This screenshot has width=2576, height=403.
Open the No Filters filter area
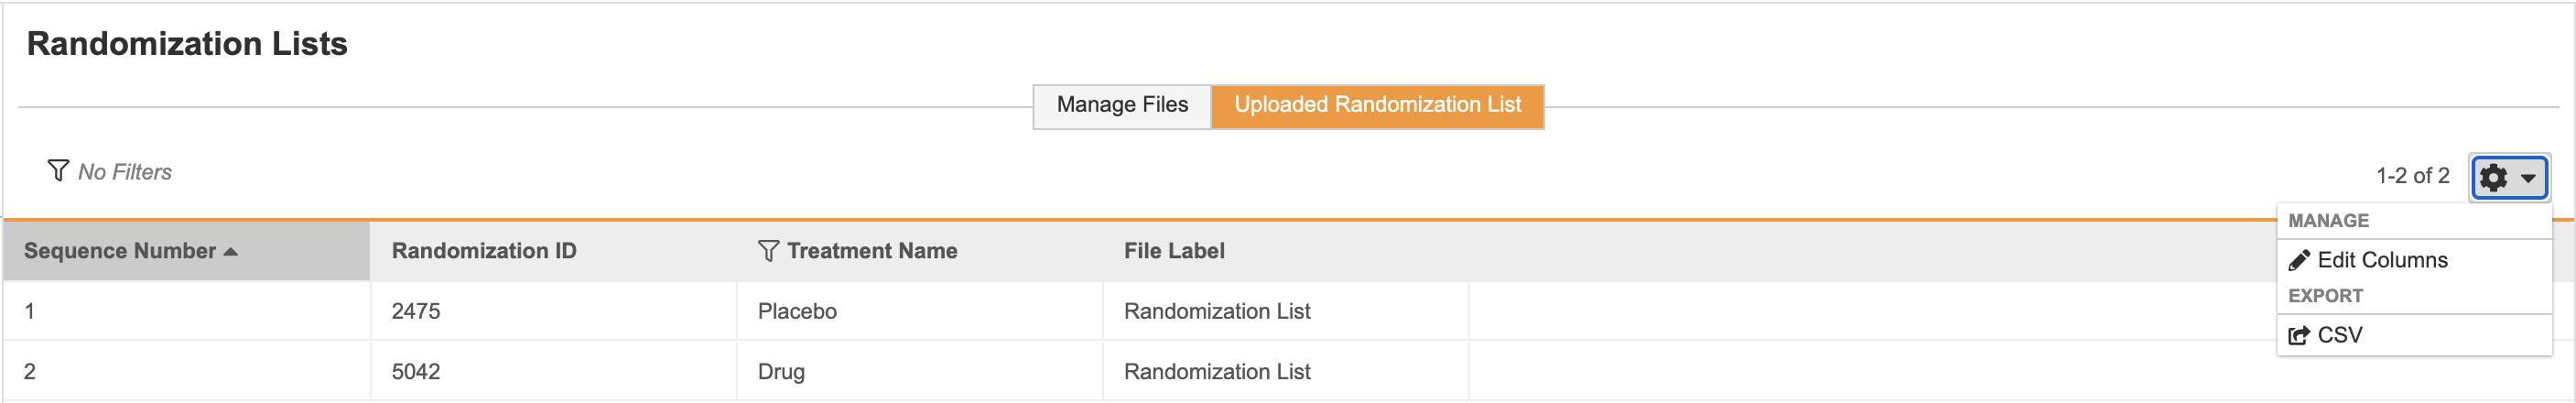(125, 172)
